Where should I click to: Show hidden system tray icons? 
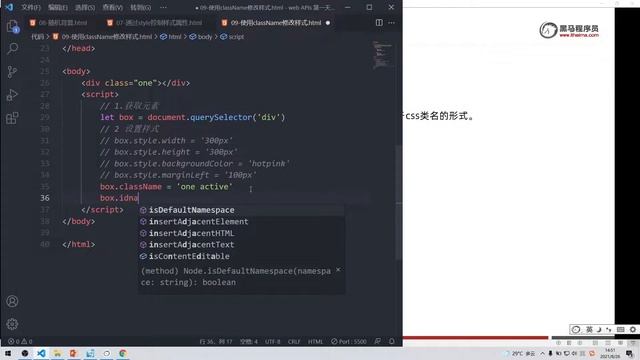(x=542, y=353)
